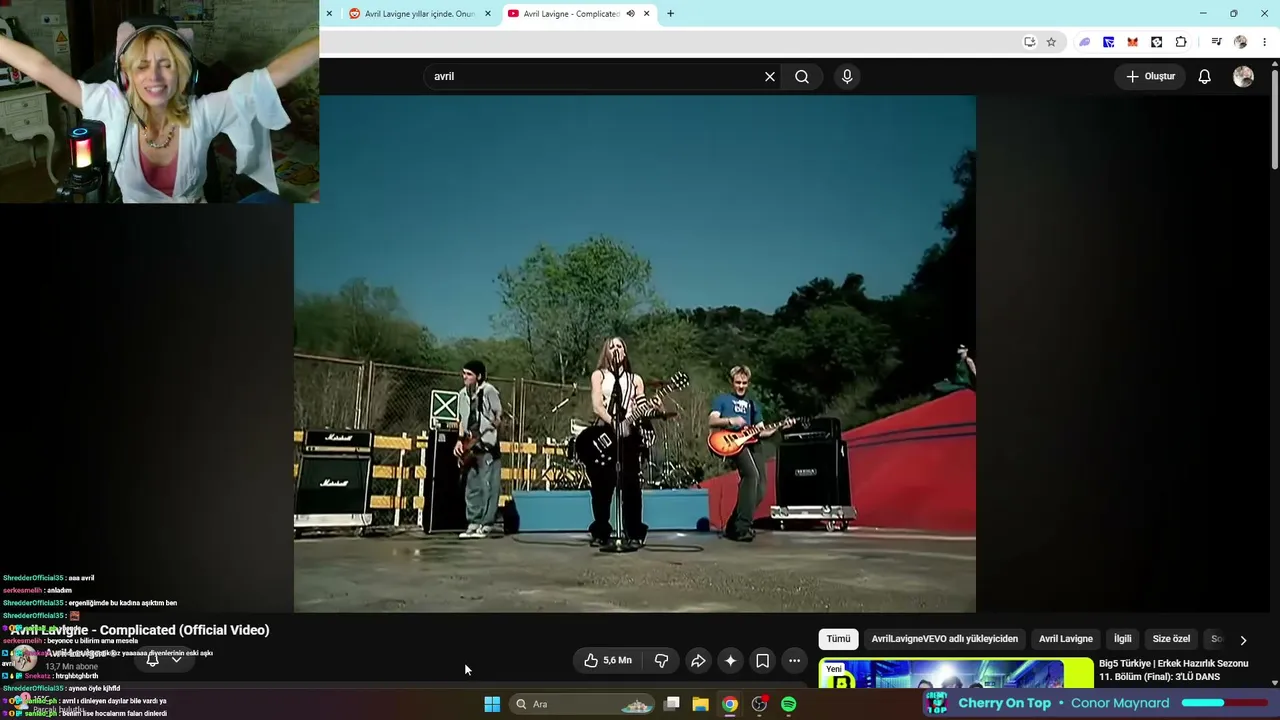The height and width of the screenshot is (720, 1280).
Task: Select the Tümü filter chip
Action: tap(838, 639)
